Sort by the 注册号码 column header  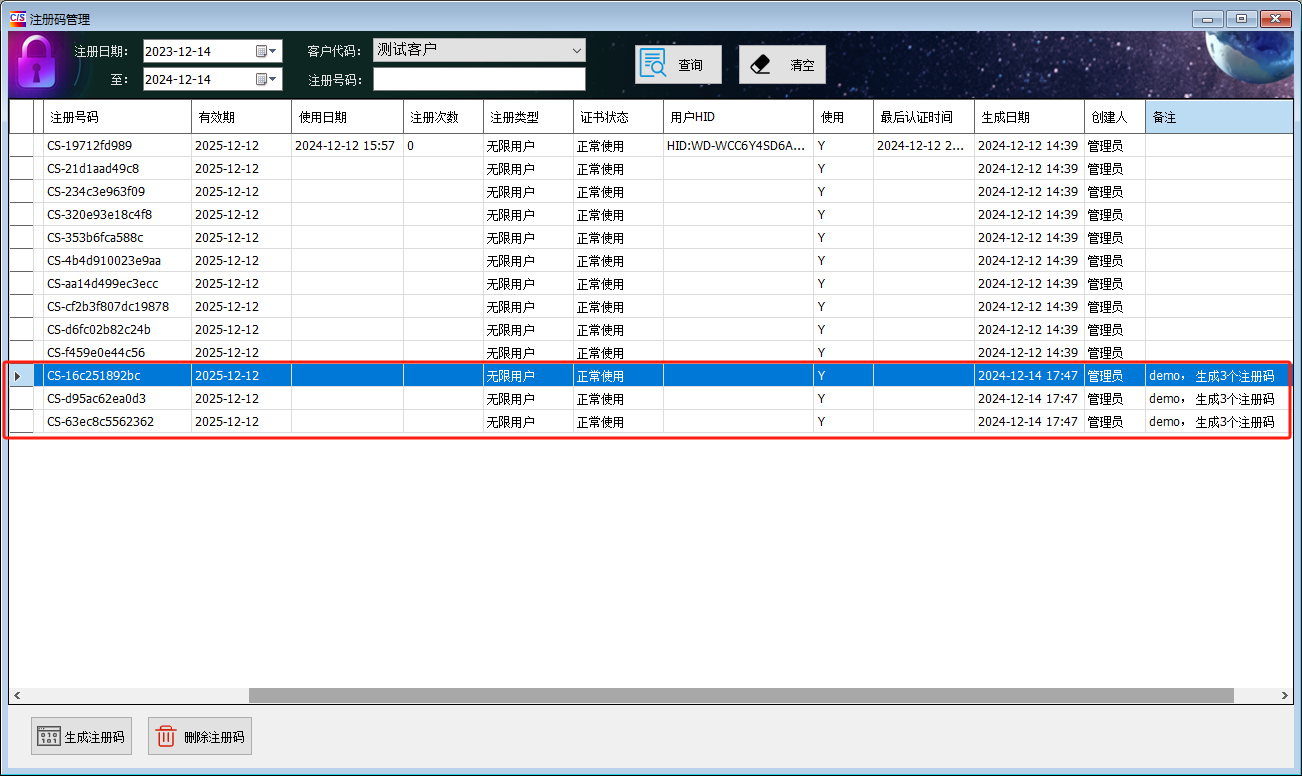116,117
